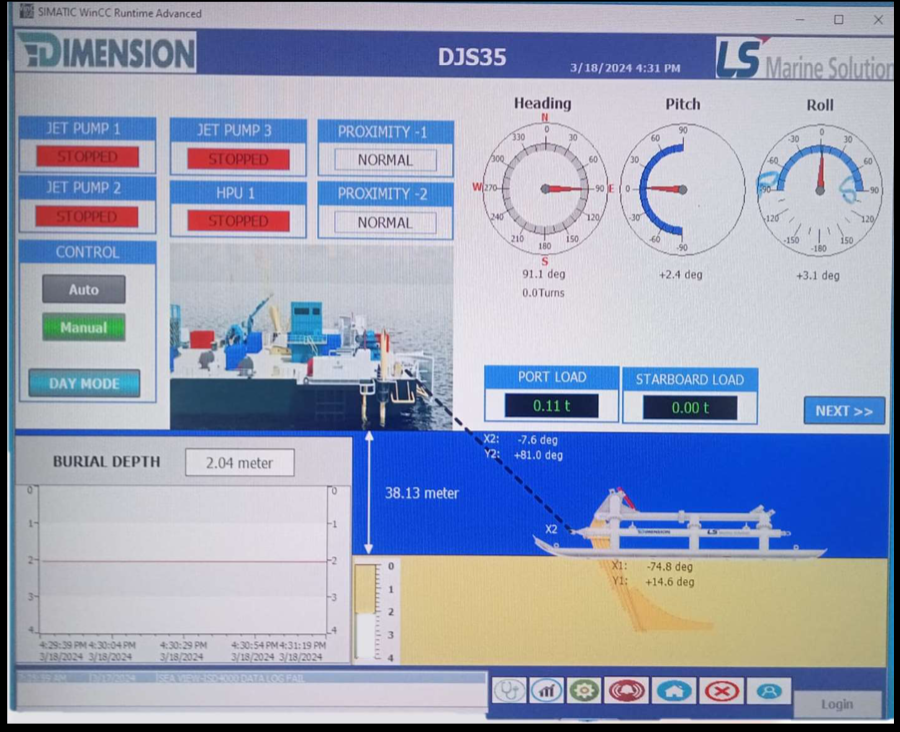Image resolution: width=900 pixels, height=732 pixels.
Task: Select Jet Pump 3 STOPPED status
Action: (238, 159)
